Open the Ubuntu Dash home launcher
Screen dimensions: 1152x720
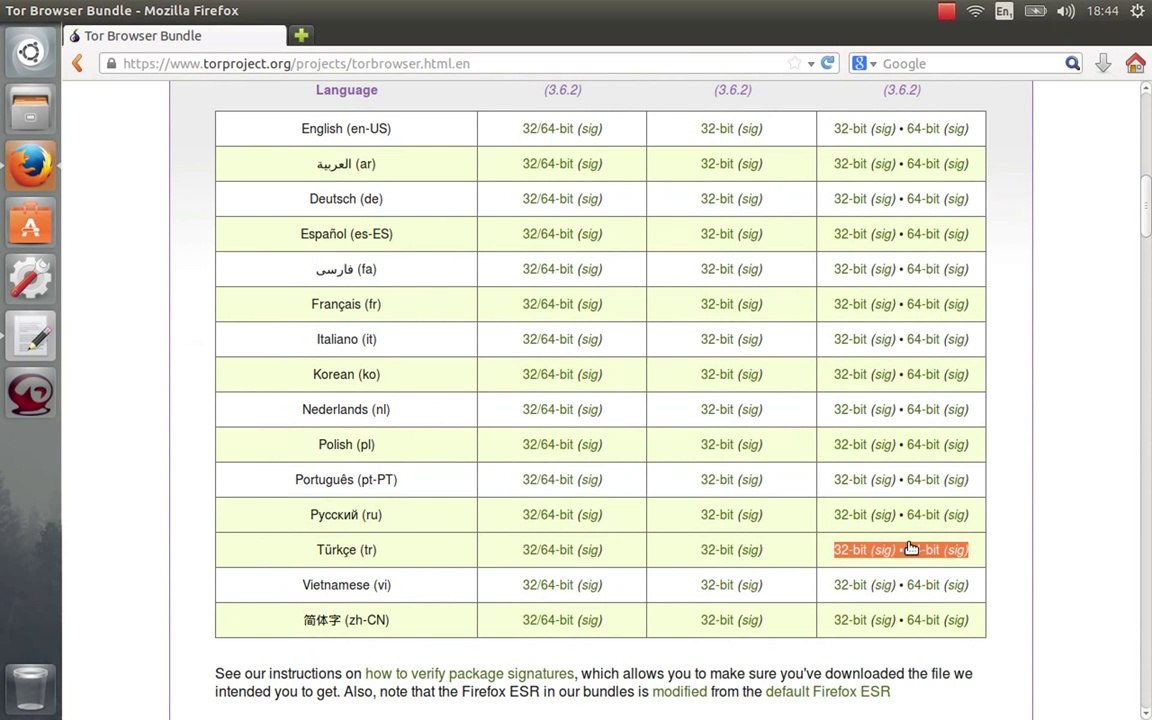[30, 53]
